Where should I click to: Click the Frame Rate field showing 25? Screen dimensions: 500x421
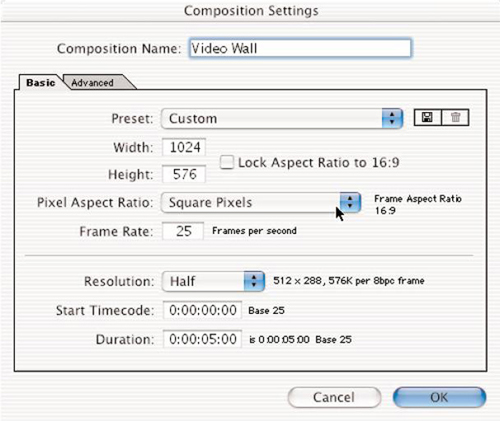coord(183,231)
